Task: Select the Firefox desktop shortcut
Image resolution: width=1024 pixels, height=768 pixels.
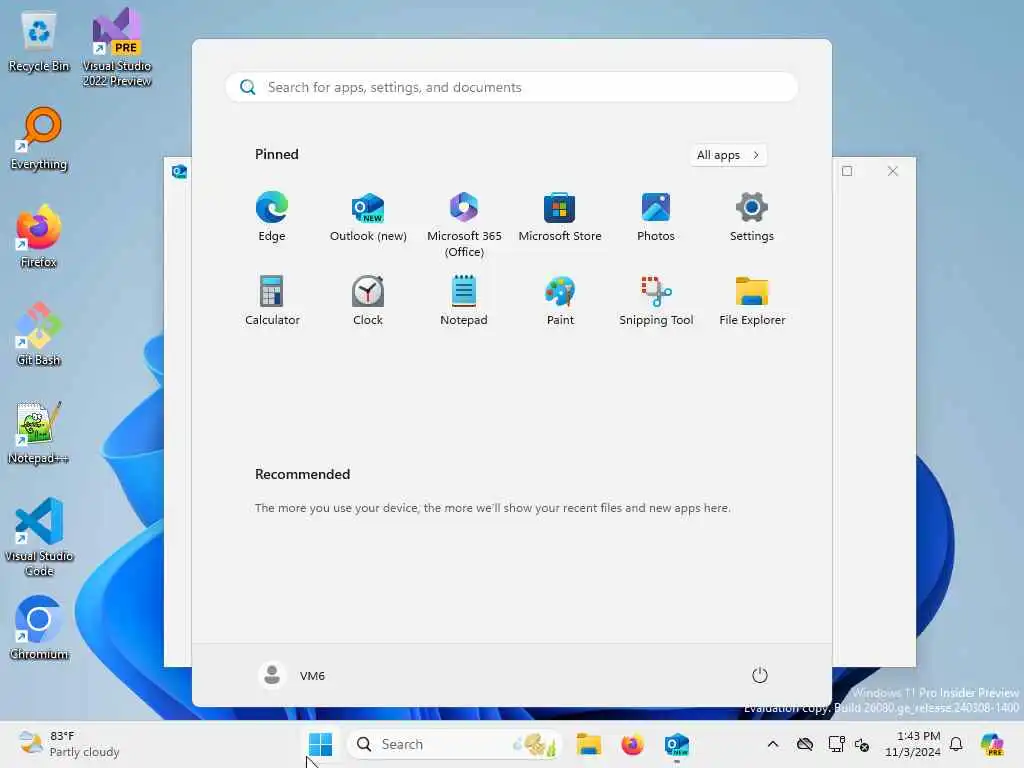Action: click(x=39, y=236)
